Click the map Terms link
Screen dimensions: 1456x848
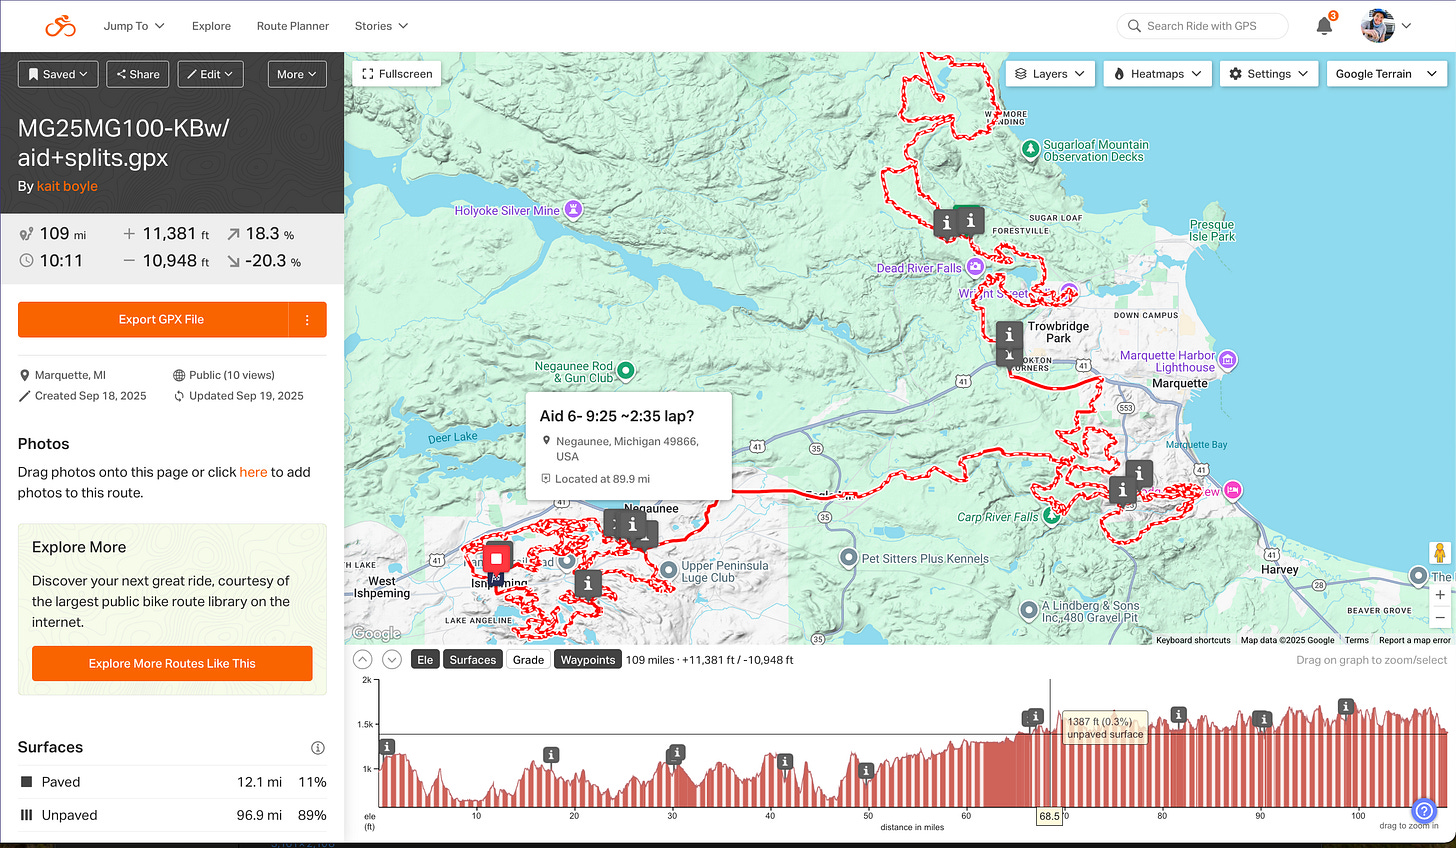pyautogui.click(x=1356, y=640)
